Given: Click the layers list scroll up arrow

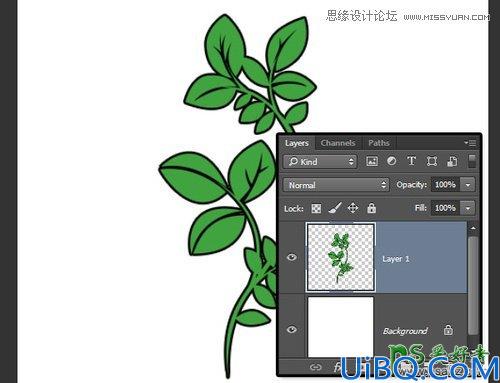Looking at the screenshot, I should (x=473, y=229).
